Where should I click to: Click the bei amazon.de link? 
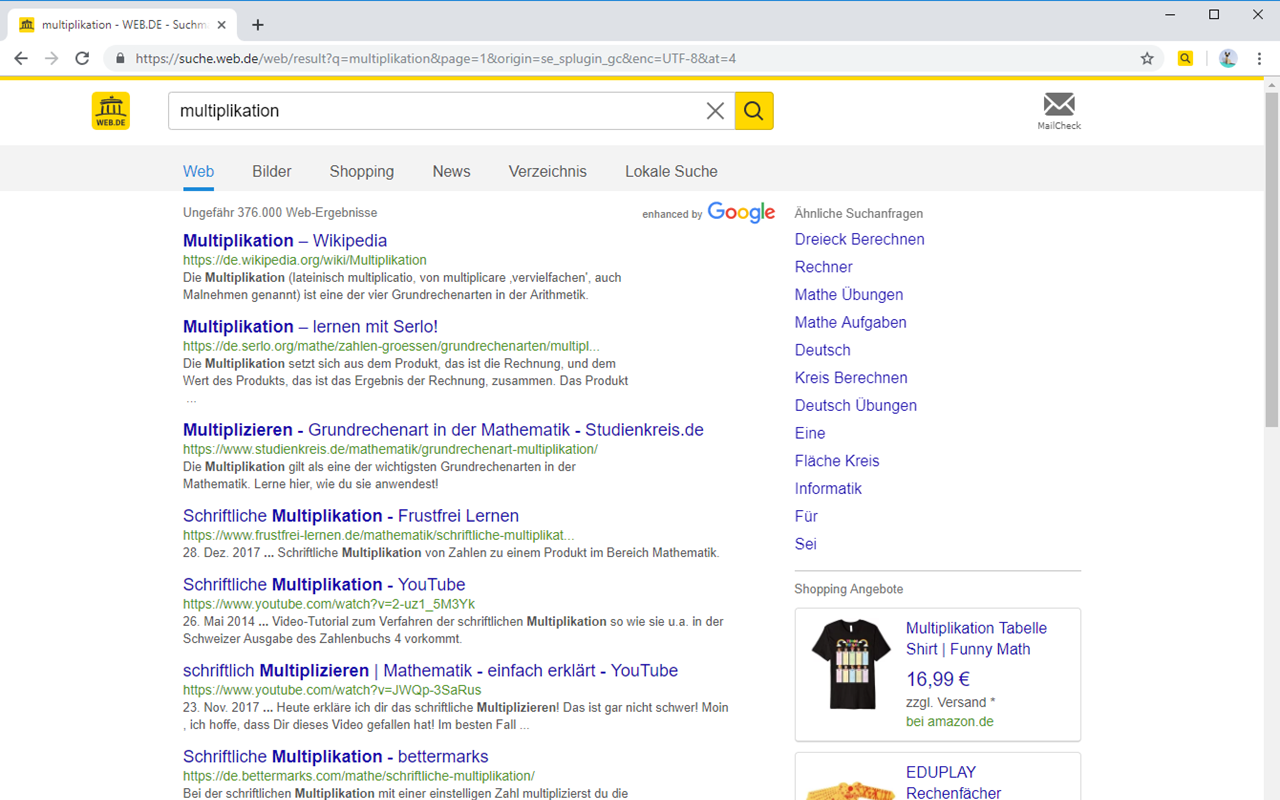[950, 721]
